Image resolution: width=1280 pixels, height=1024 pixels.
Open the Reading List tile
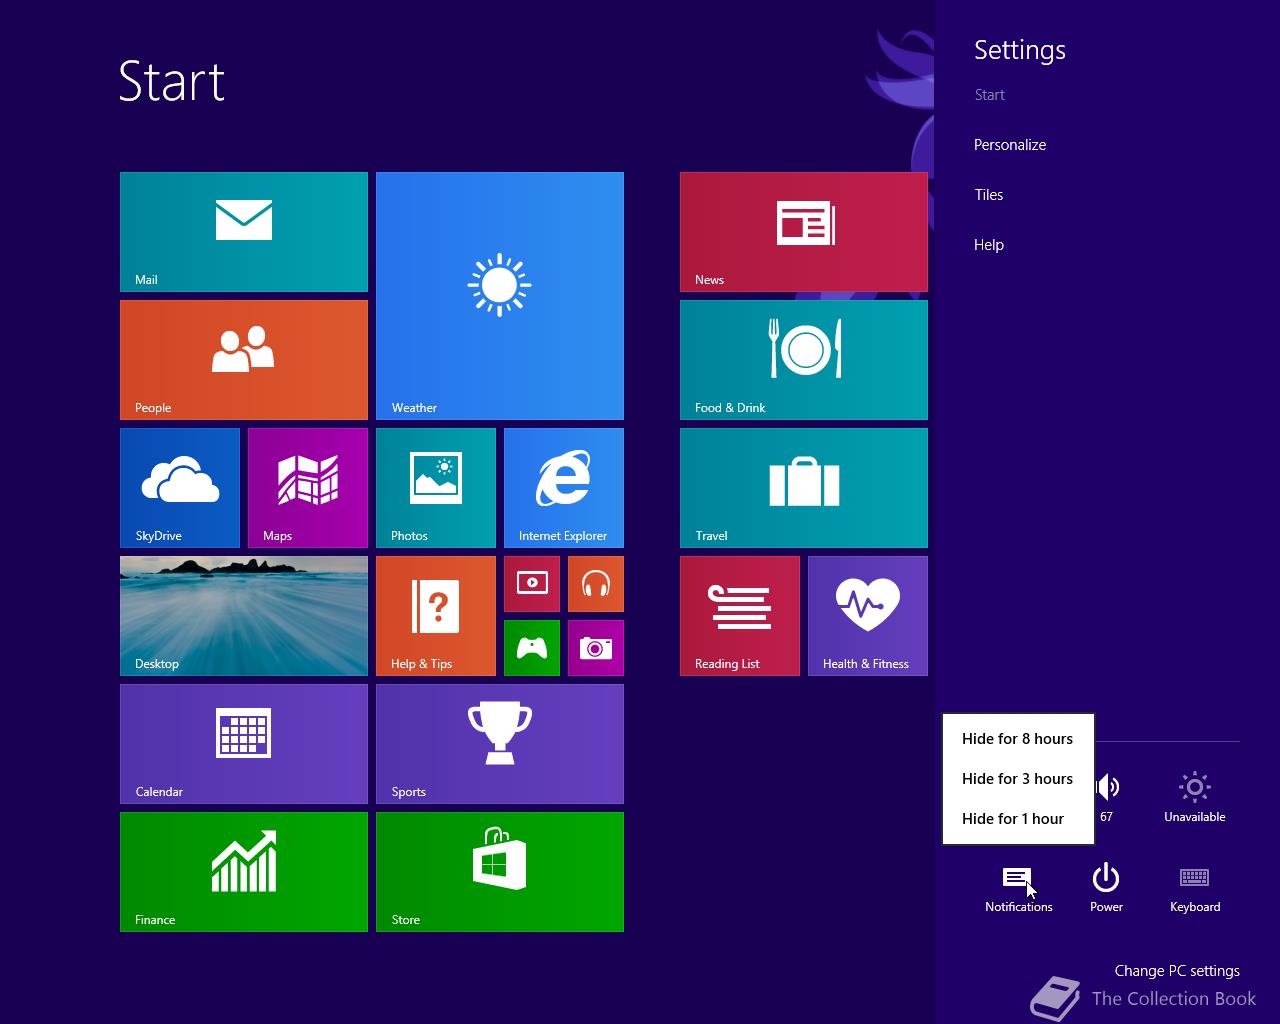tap(740, 616)
